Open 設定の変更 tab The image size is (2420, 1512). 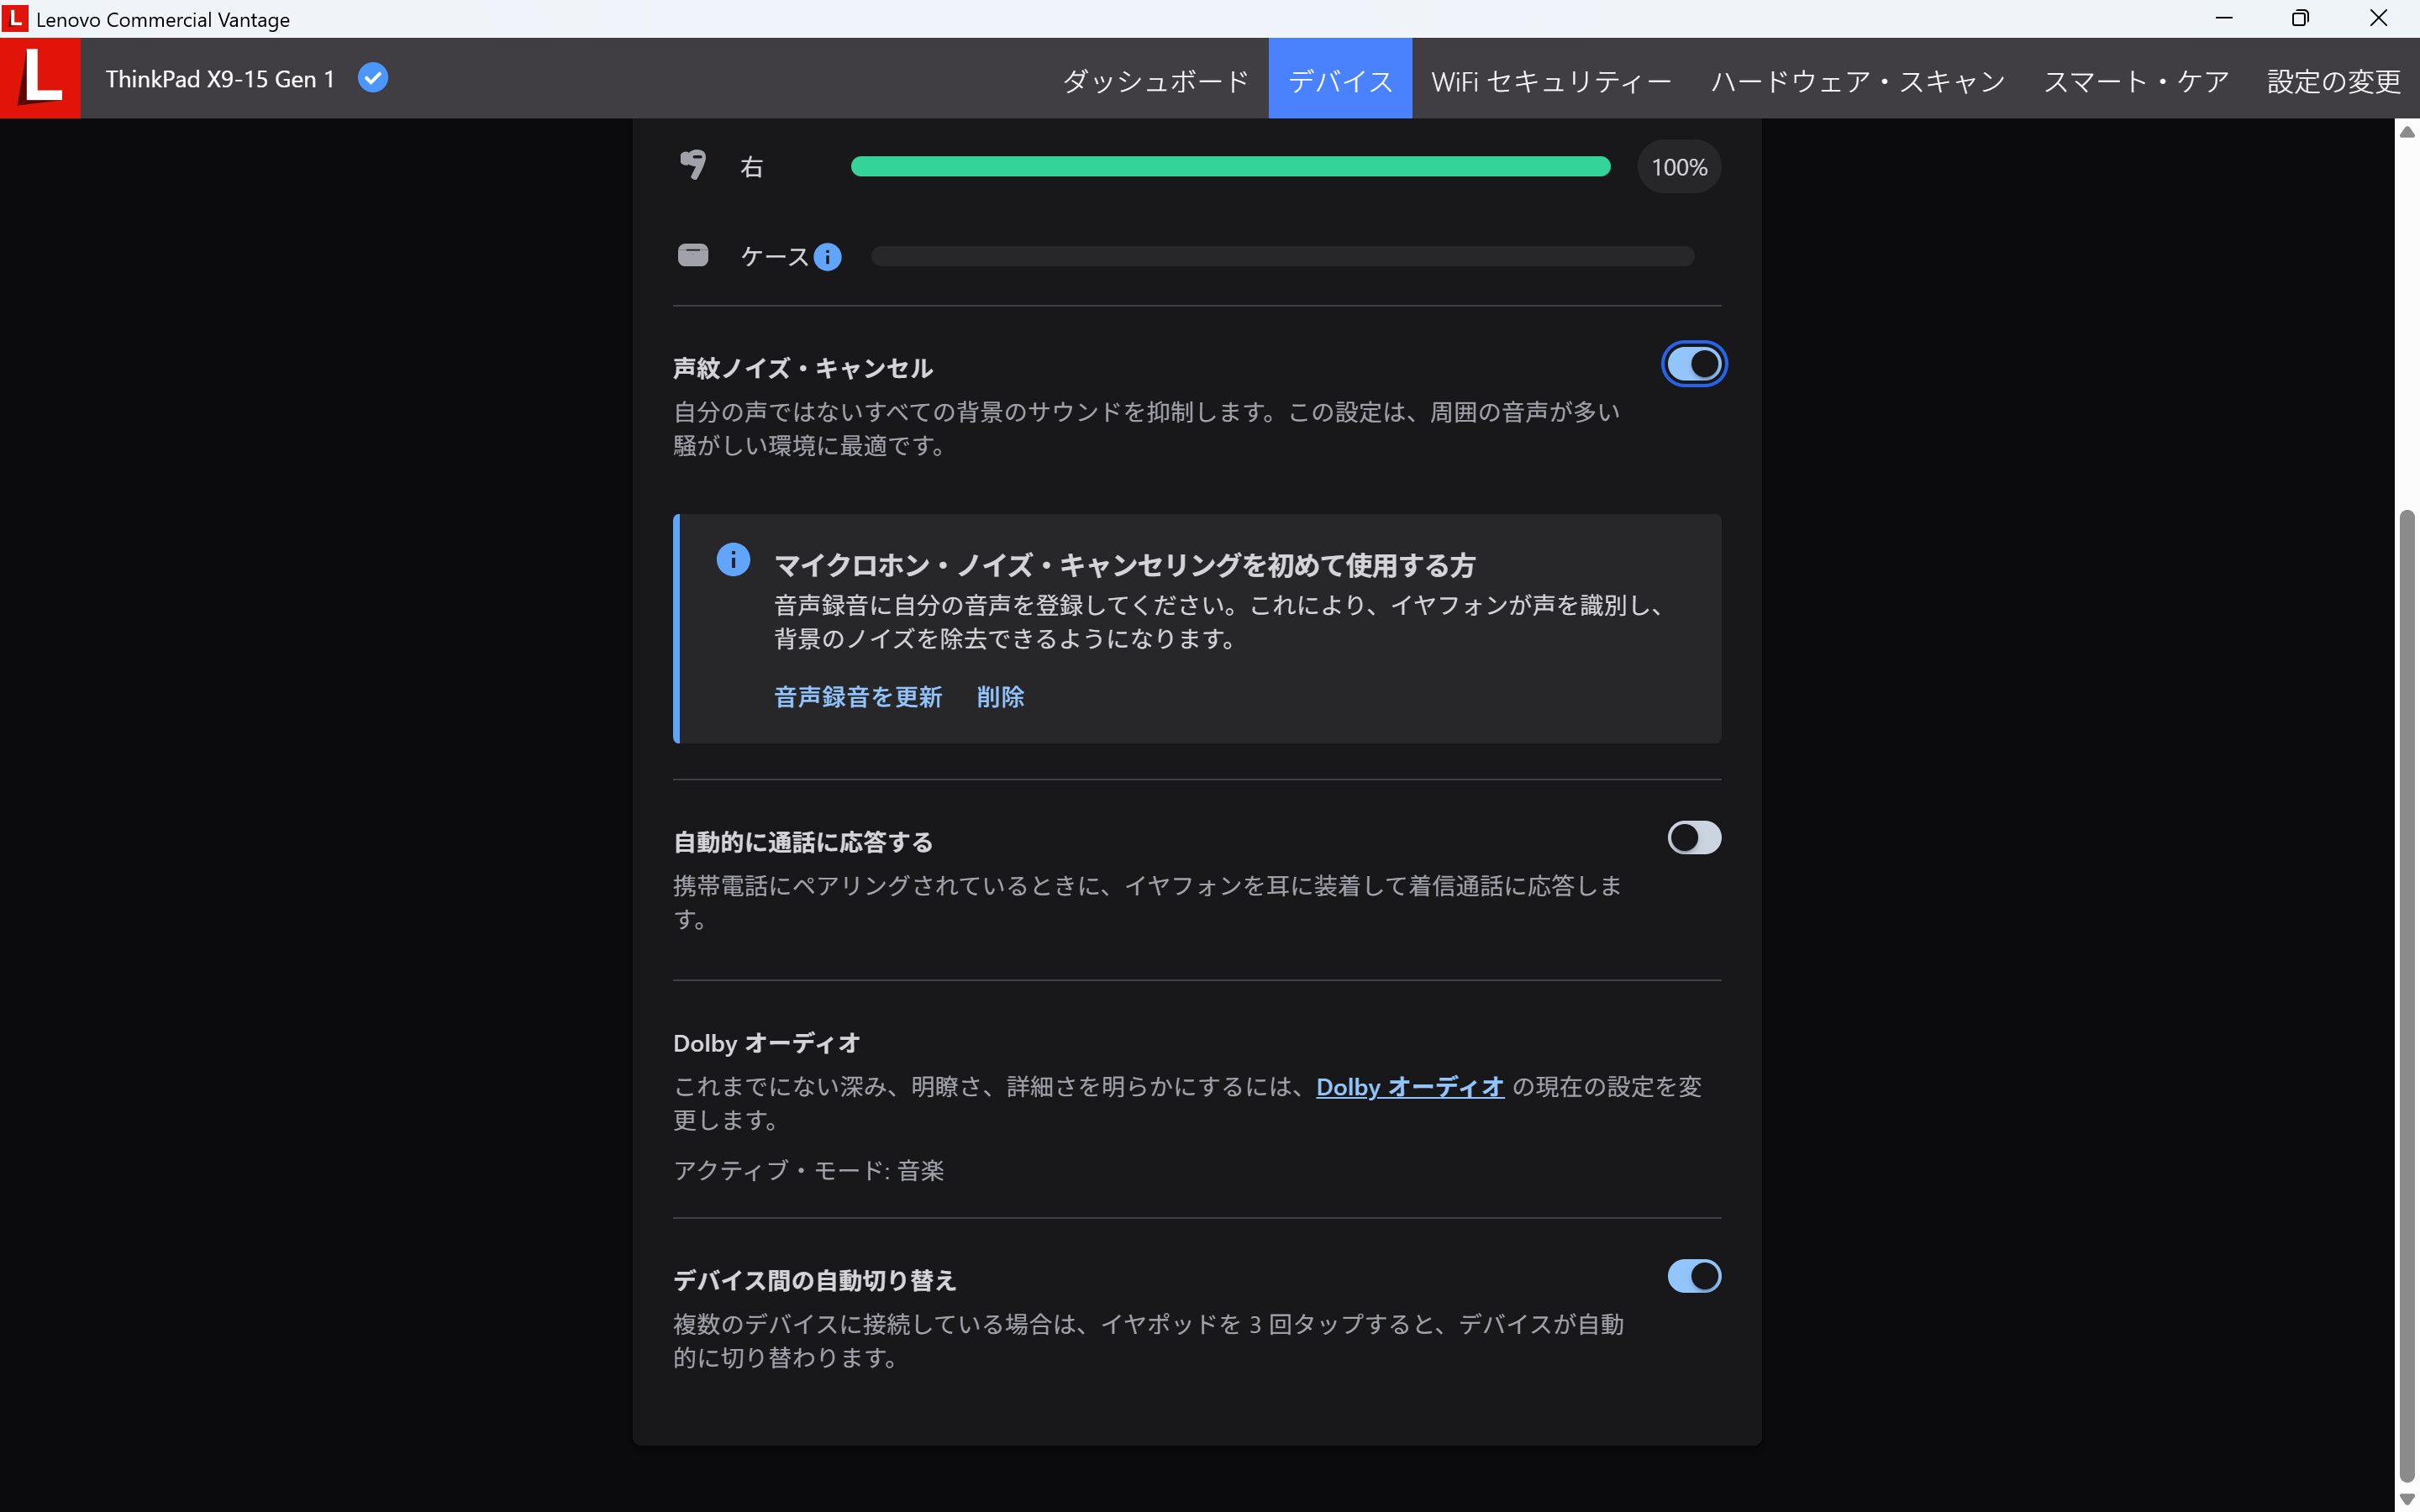(x=2333, y=80)
